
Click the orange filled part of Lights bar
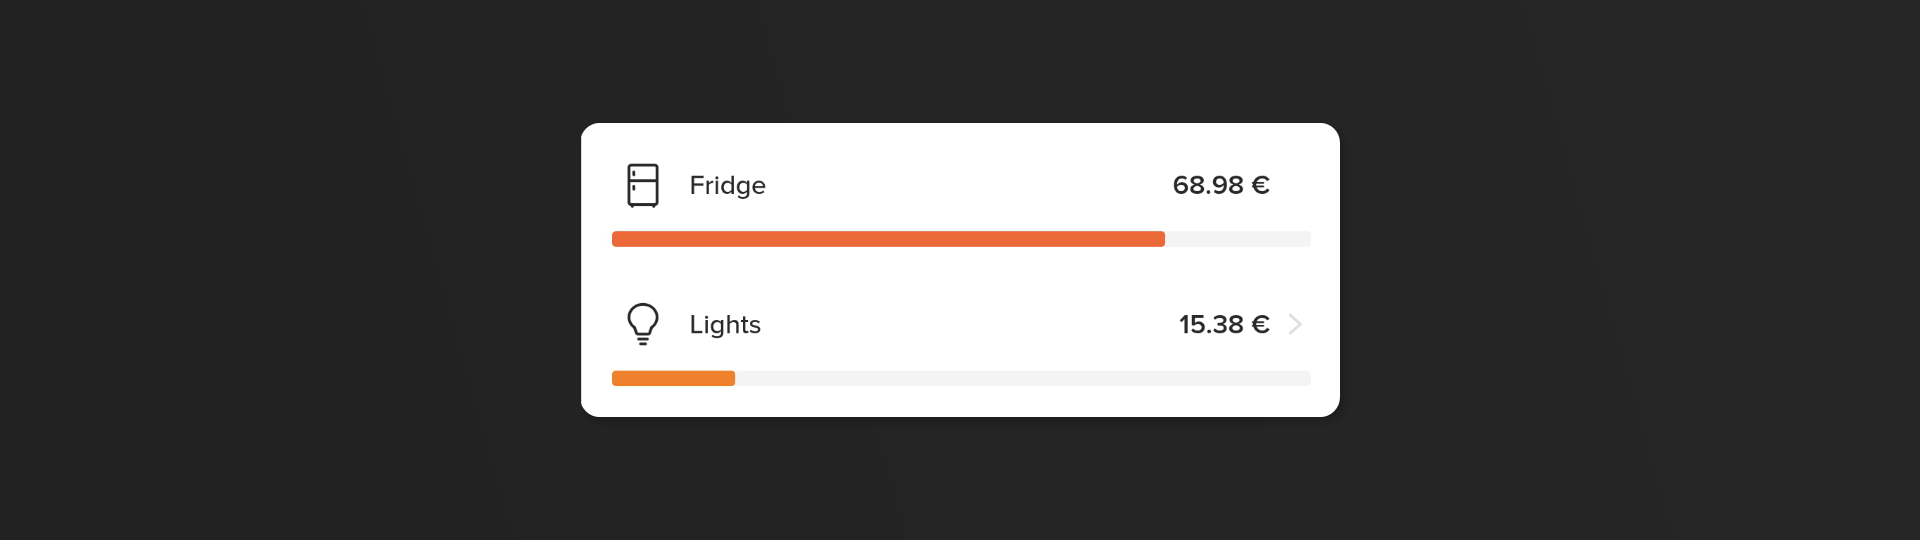click(x=673, y=378)
